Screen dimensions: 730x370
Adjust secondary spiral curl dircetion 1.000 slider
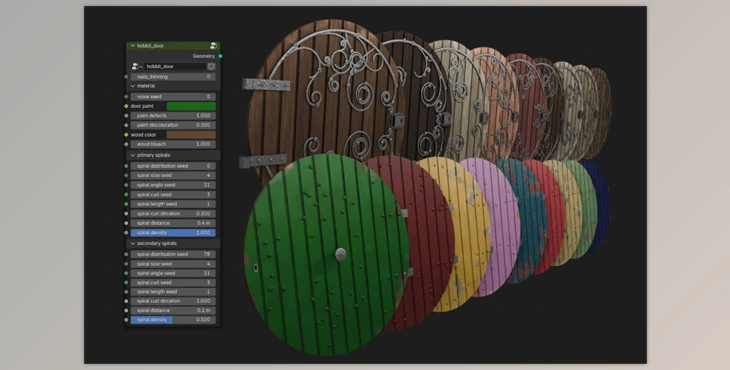coord(173,301)
